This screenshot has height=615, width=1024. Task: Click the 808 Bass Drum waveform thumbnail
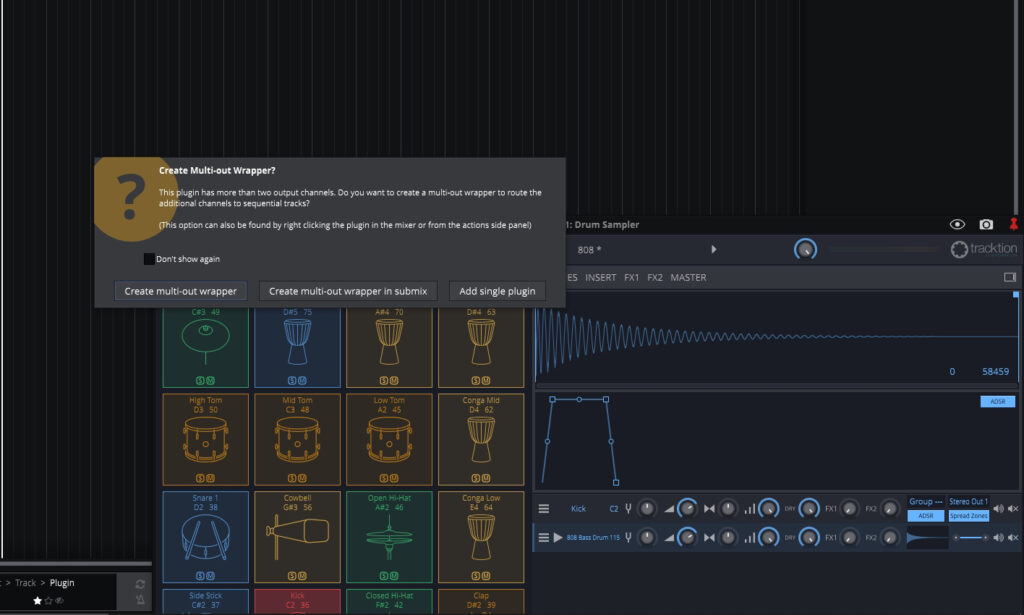(x=927, y=537)
